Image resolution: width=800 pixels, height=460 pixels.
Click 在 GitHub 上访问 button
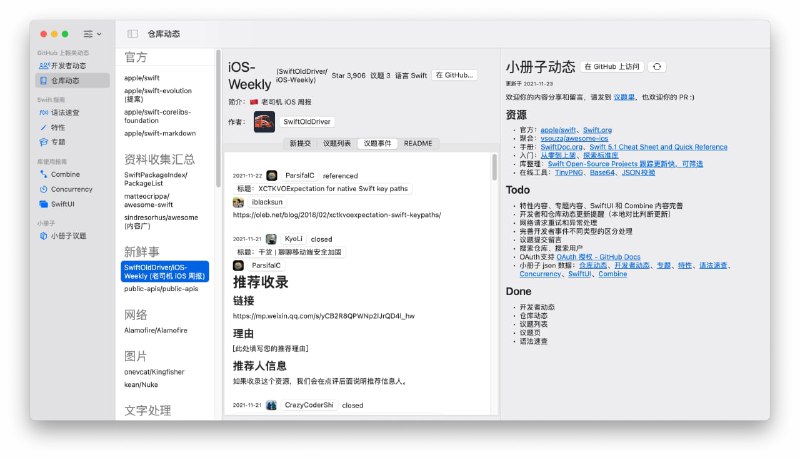tap(612, 67)
